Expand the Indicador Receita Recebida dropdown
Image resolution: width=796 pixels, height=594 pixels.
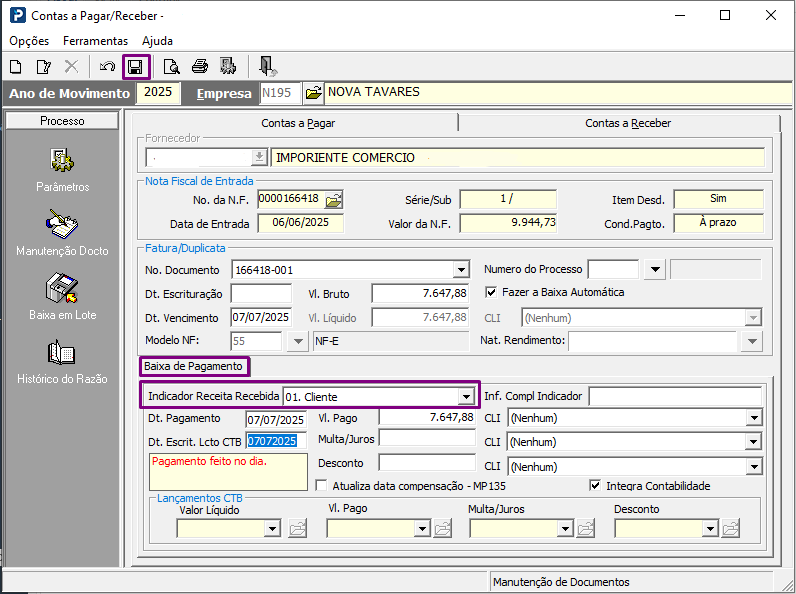coord(465,396)
